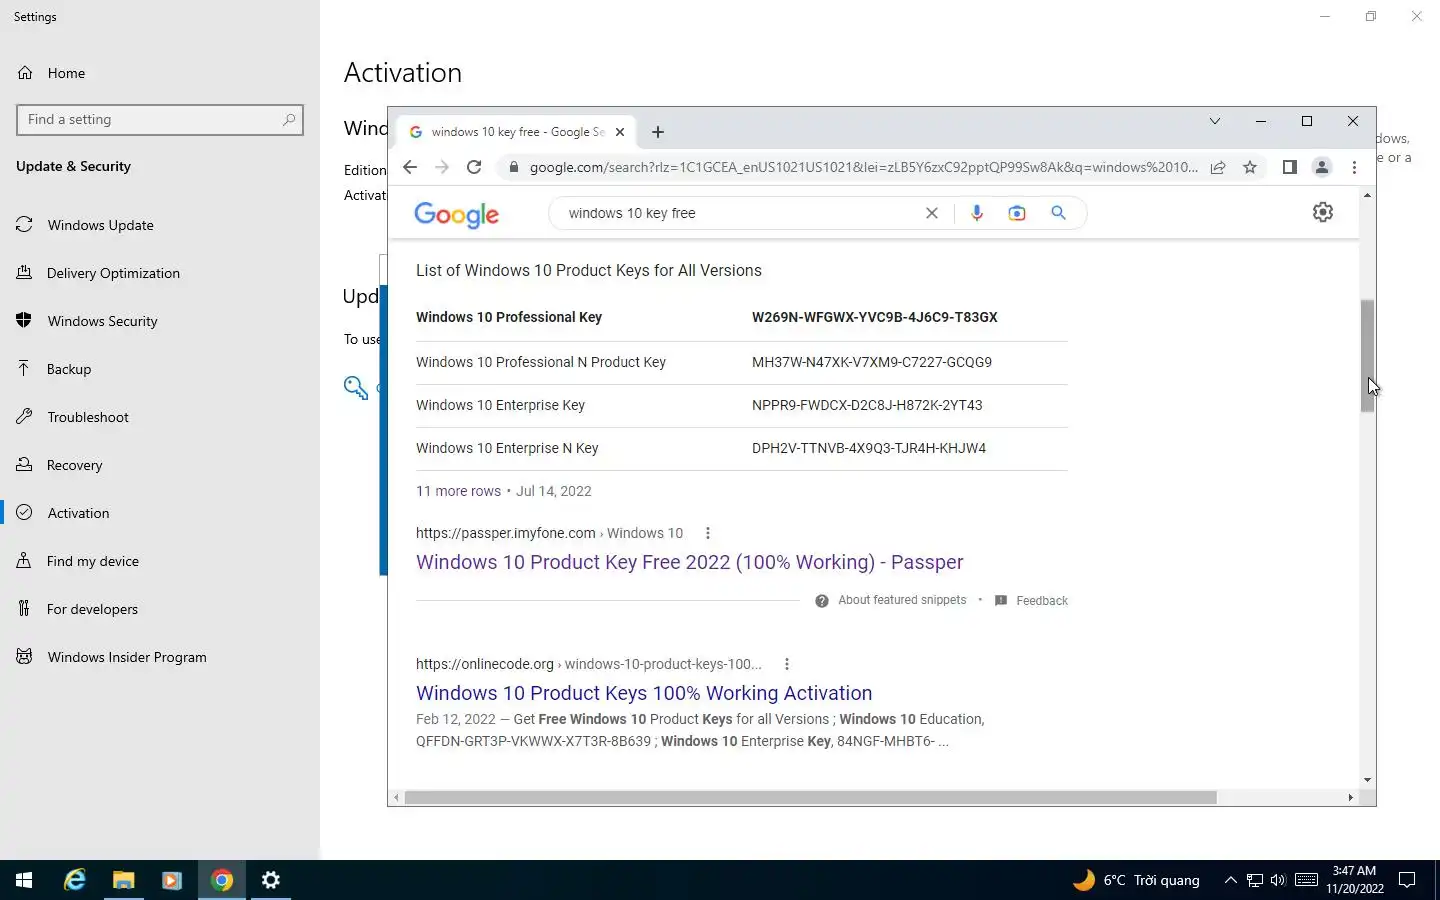Viewport: 1440px width, 900px height.
Task: Open Find my device in Settings
Action: [160, 561]
